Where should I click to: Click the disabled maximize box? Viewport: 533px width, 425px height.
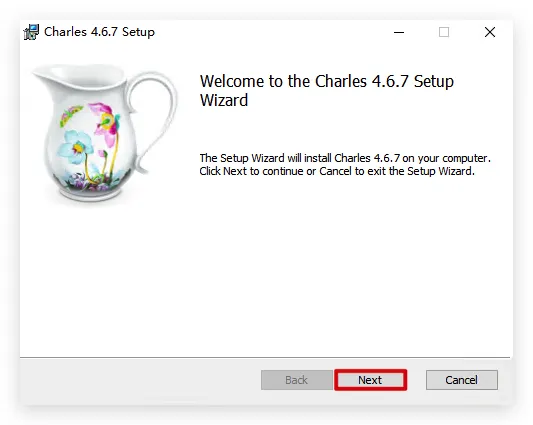(x=444, y=32)
